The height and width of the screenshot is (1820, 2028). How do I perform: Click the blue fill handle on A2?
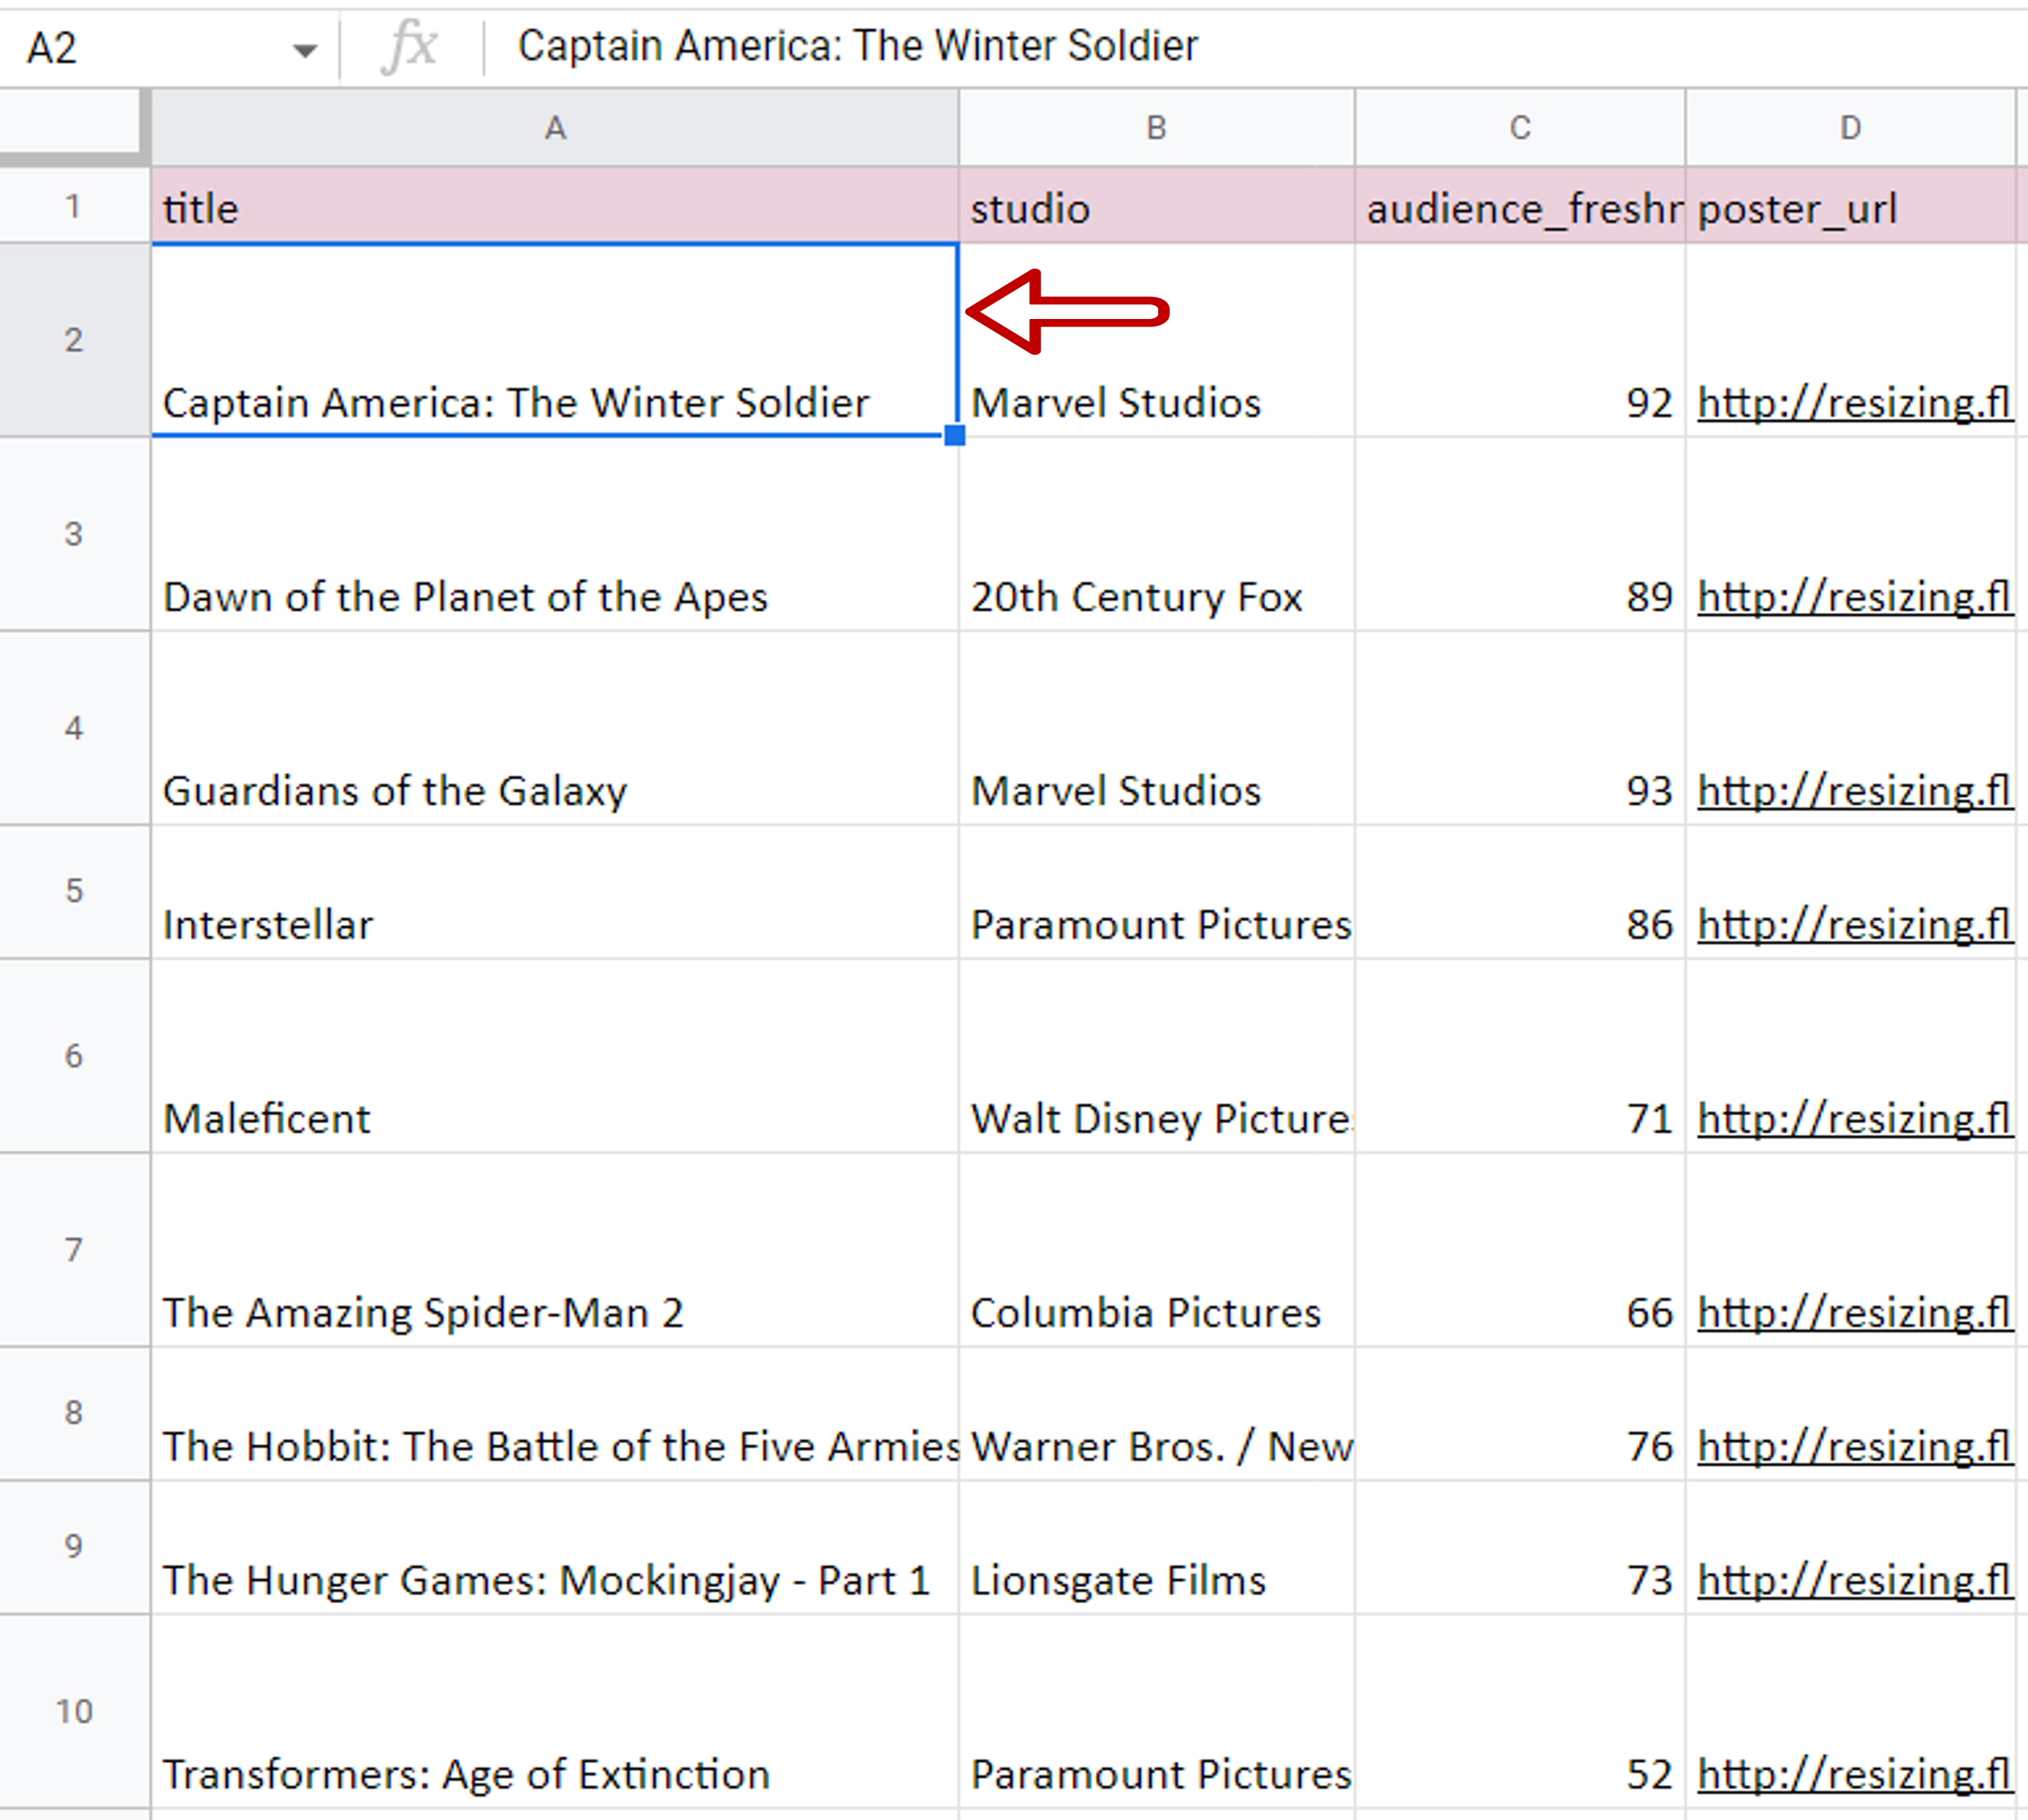pos(955,435)
